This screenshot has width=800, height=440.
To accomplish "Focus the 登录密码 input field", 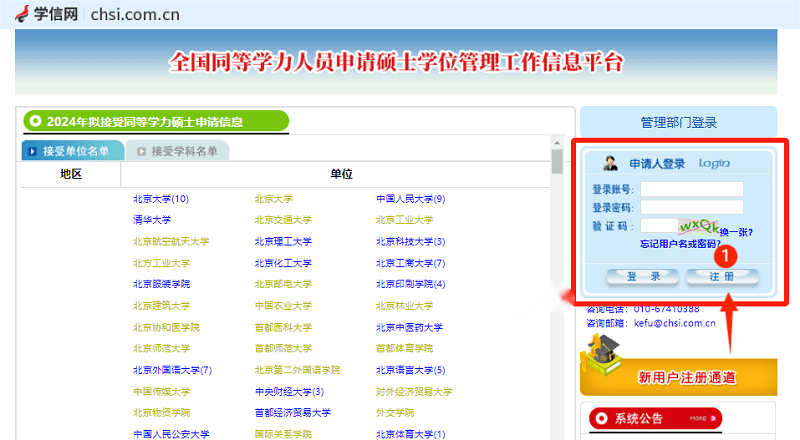I will (691, 208).
